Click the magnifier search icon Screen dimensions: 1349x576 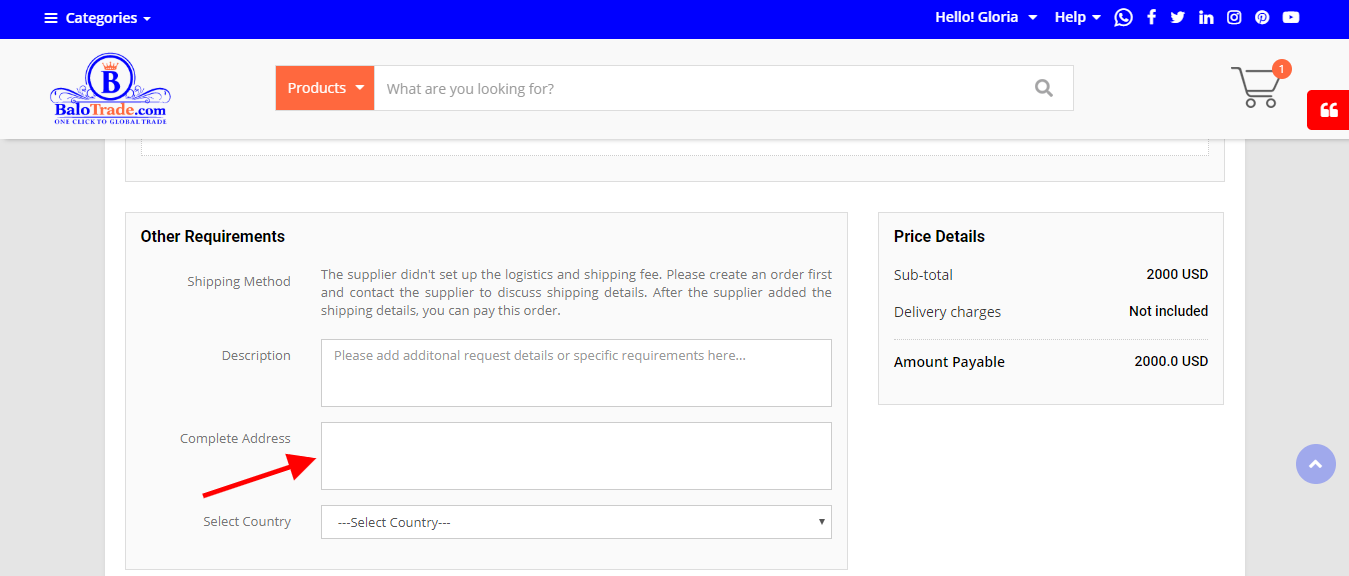pyautogui.click(x=1044, y=88)
